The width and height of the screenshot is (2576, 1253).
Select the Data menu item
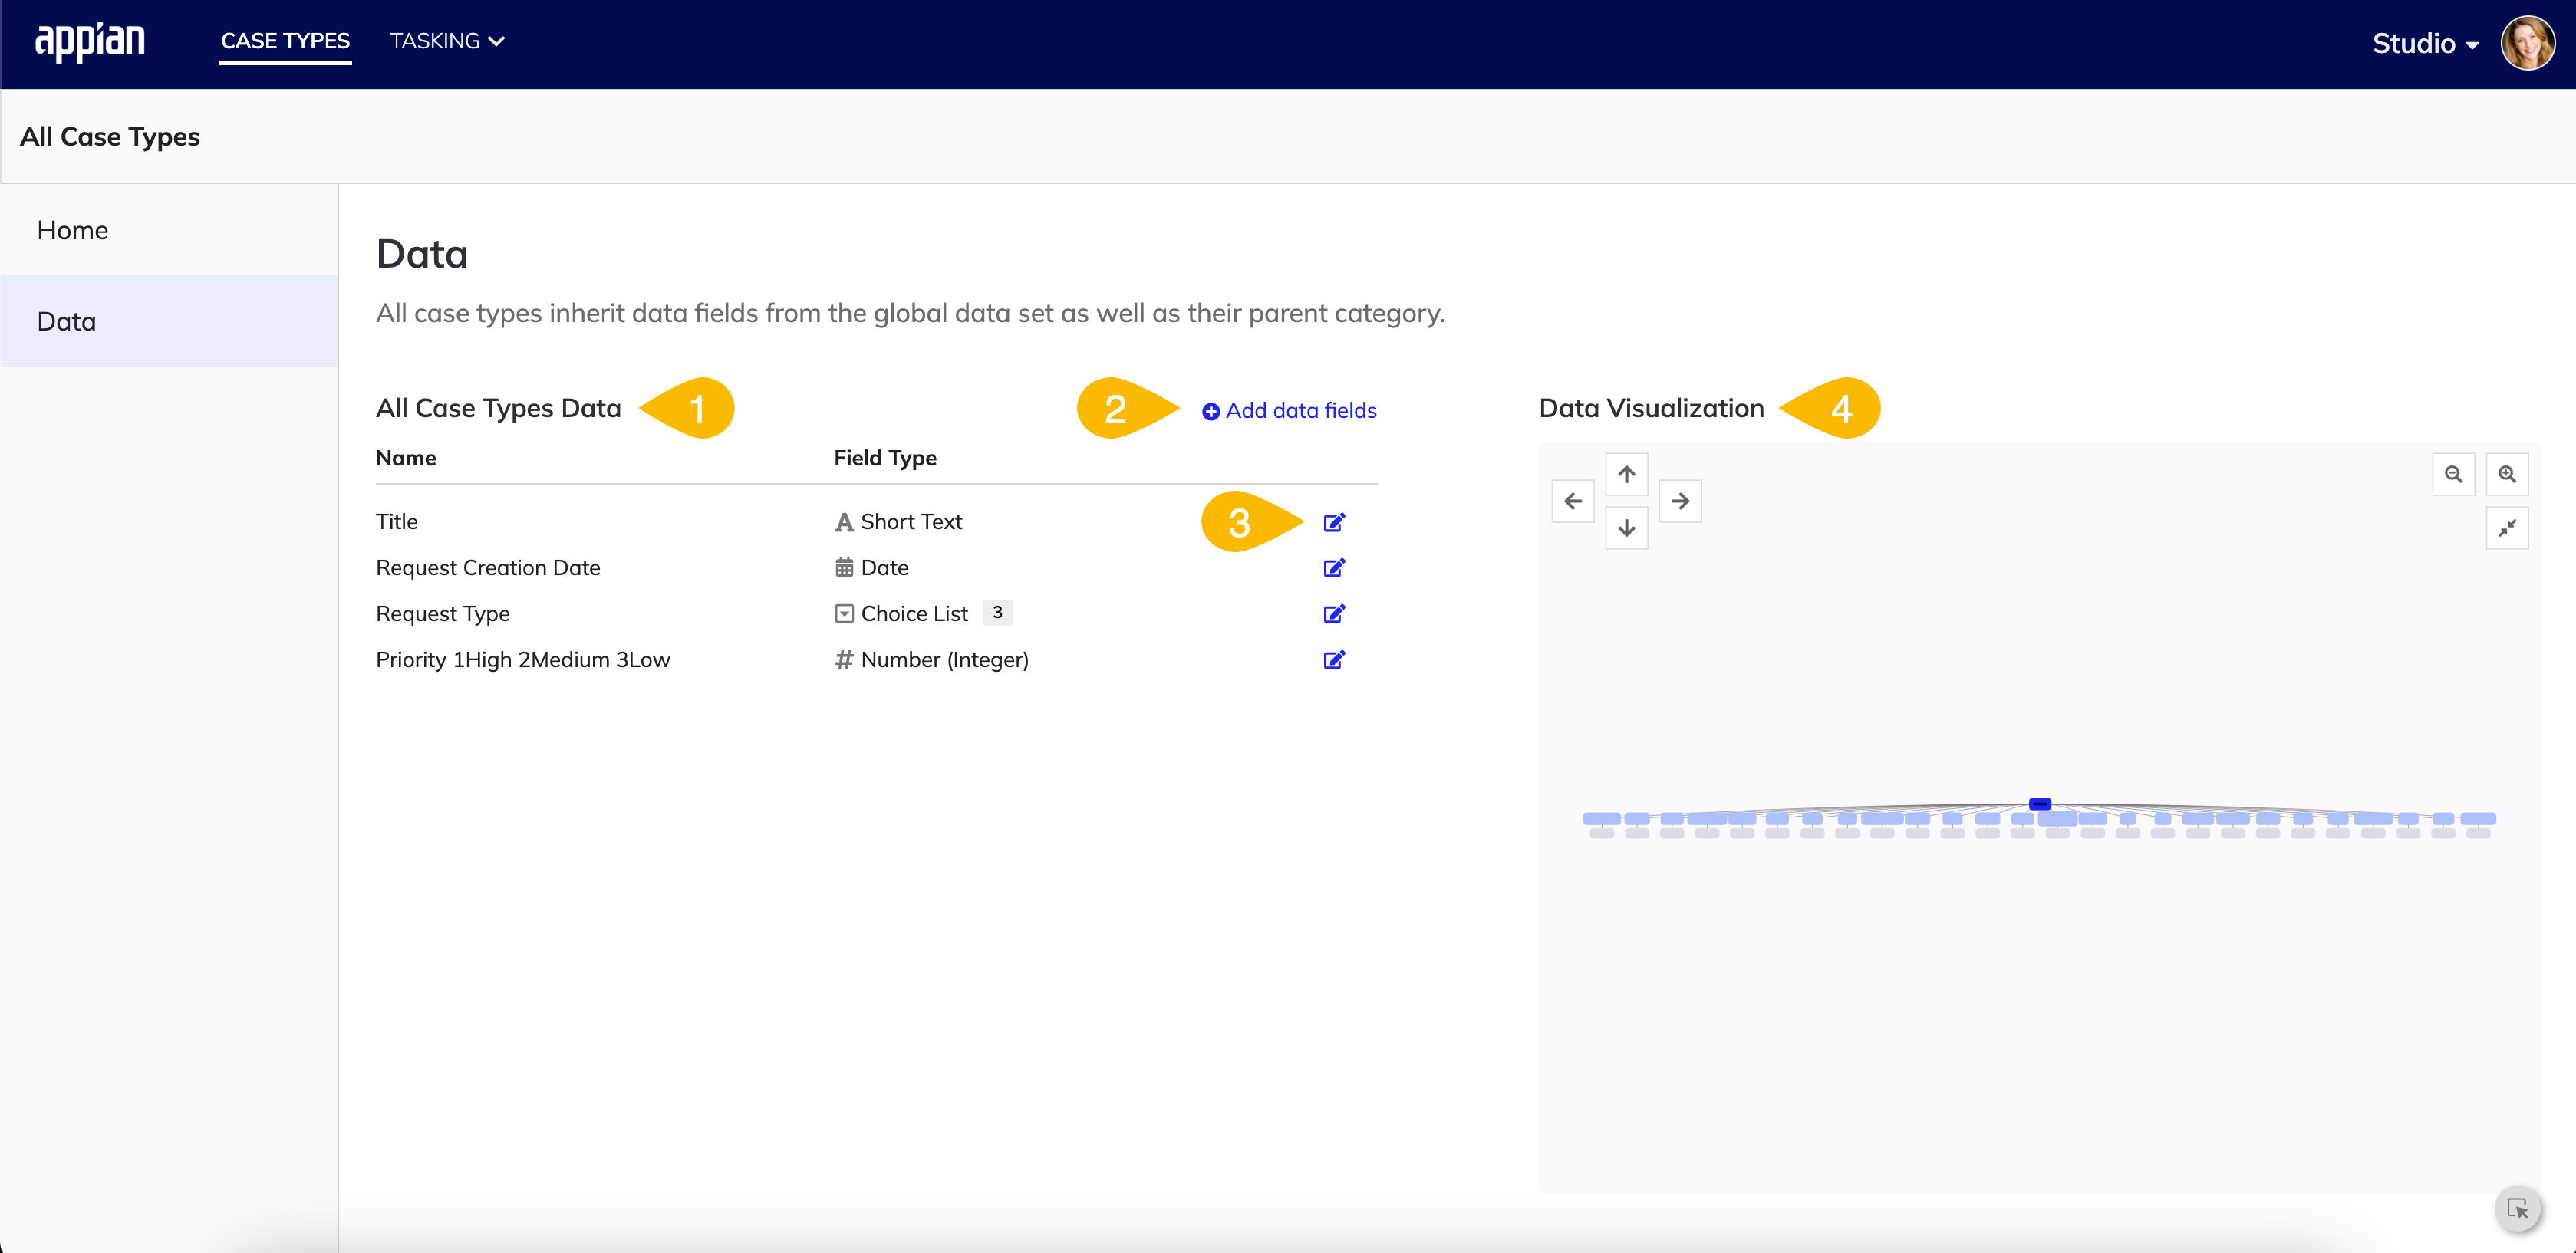(64, 321)
